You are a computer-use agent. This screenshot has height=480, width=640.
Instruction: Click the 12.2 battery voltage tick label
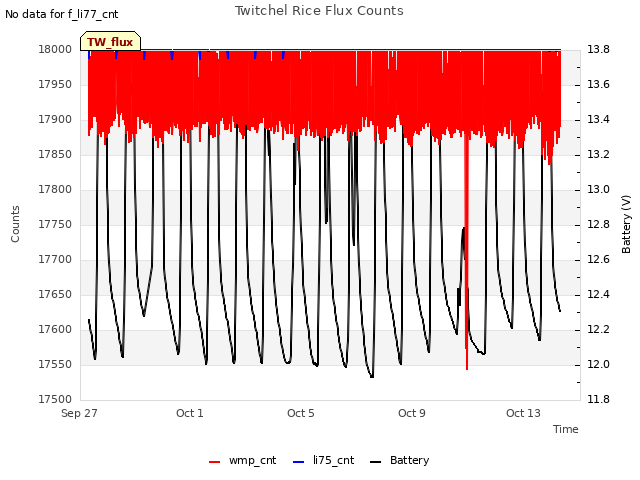[598, 329]
